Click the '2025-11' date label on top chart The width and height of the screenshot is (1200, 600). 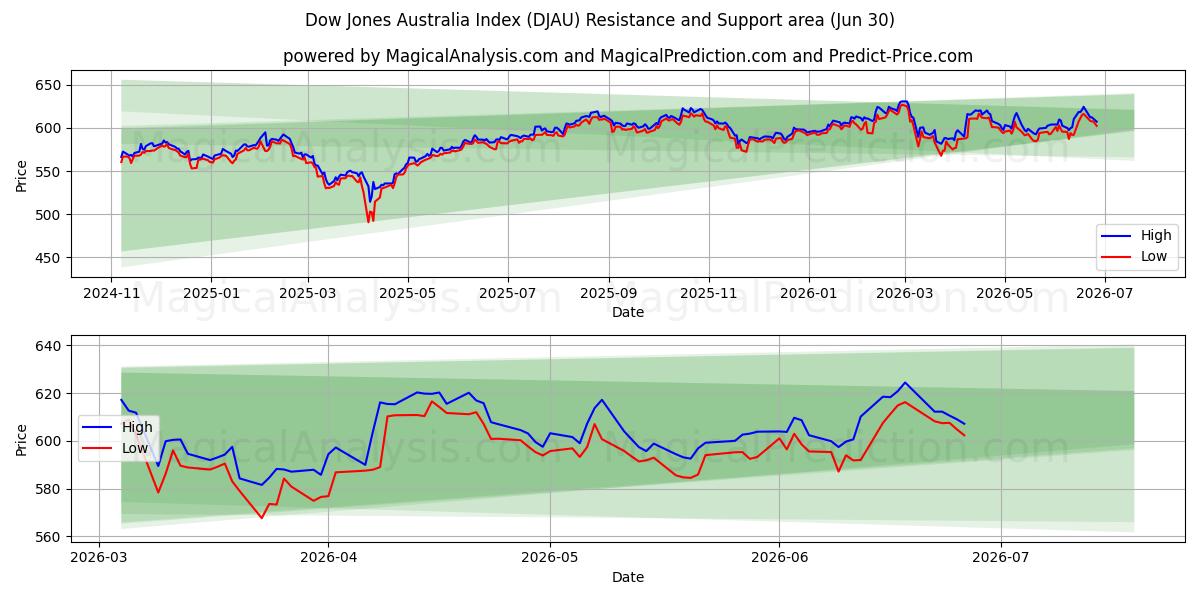(x=709, y=294)
